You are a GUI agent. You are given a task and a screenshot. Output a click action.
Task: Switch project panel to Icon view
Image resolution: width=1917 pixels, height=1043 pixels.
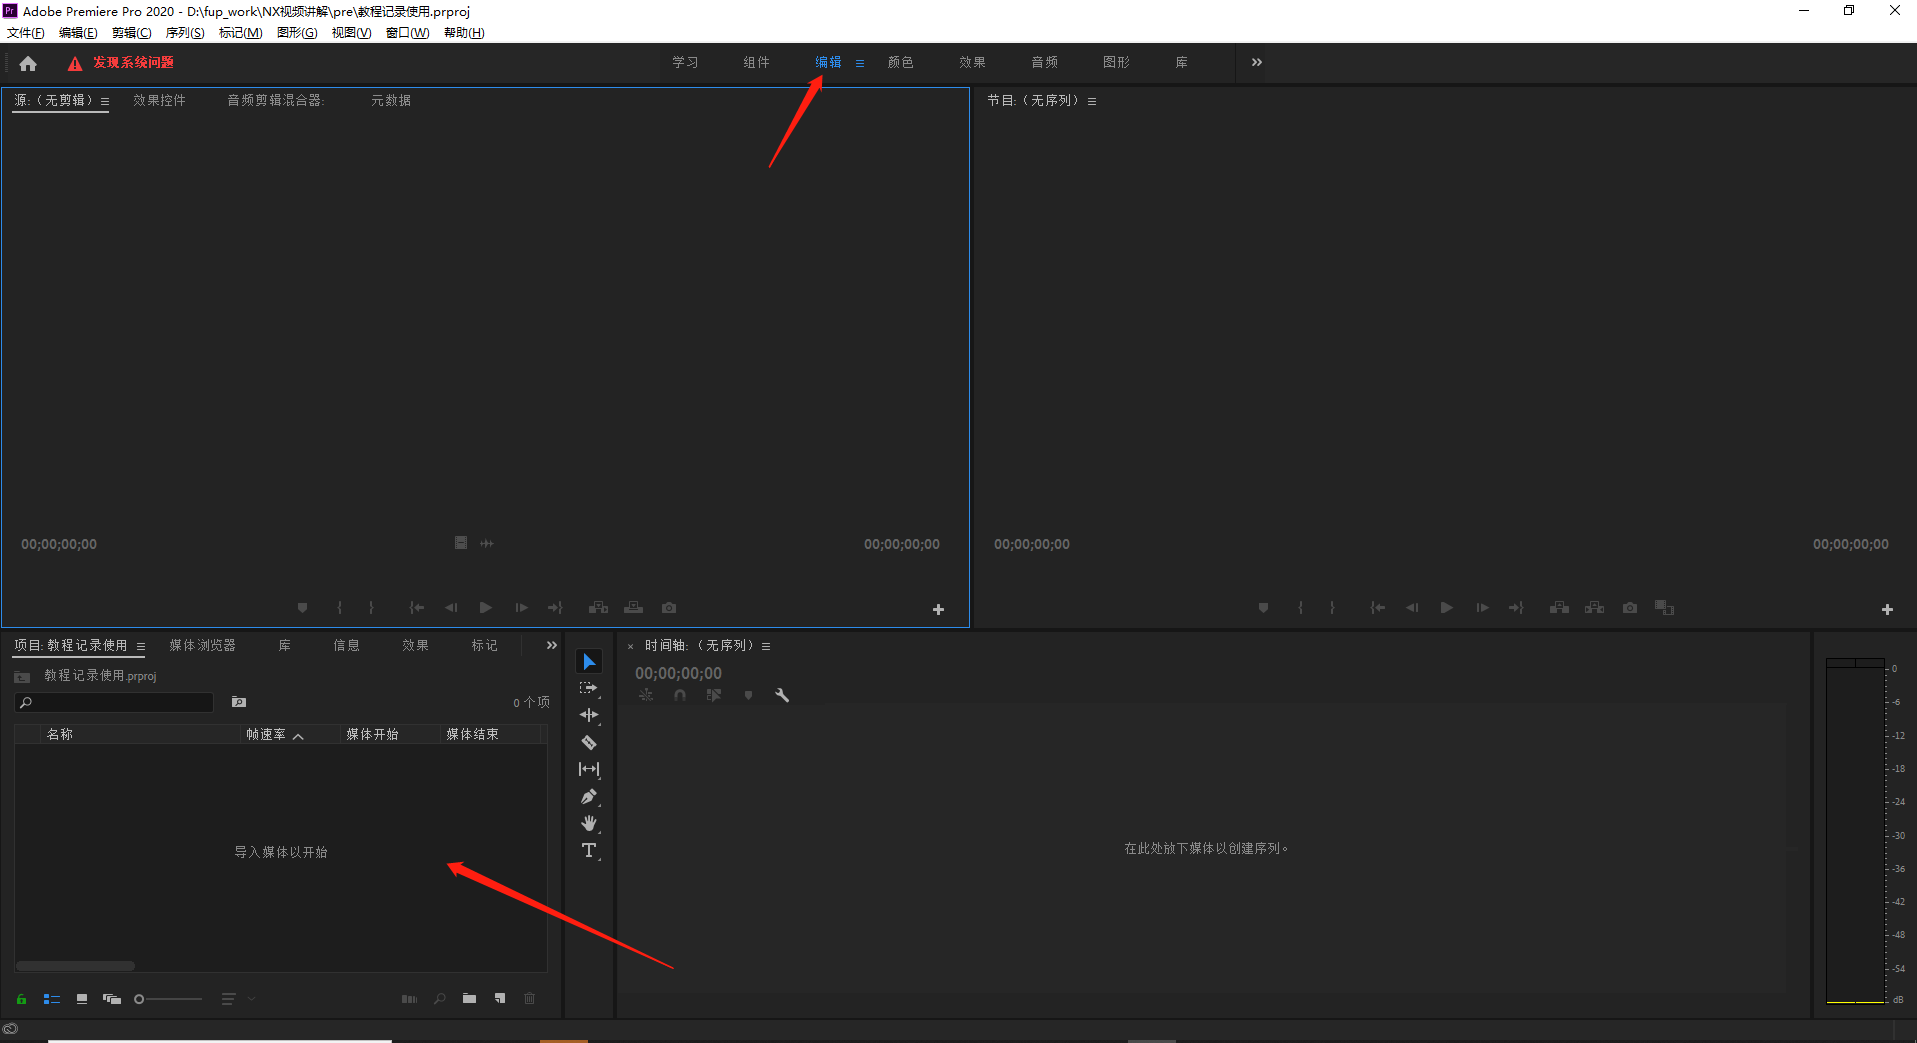coord(82,999)
